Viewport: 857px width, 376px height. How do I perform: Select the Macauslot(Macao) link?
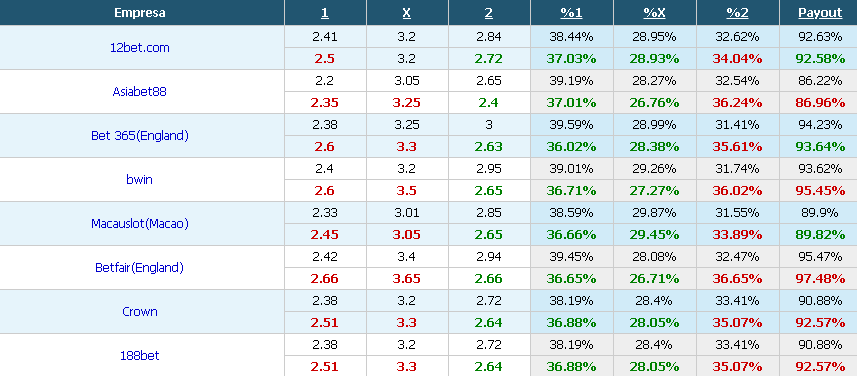(139, 224)
